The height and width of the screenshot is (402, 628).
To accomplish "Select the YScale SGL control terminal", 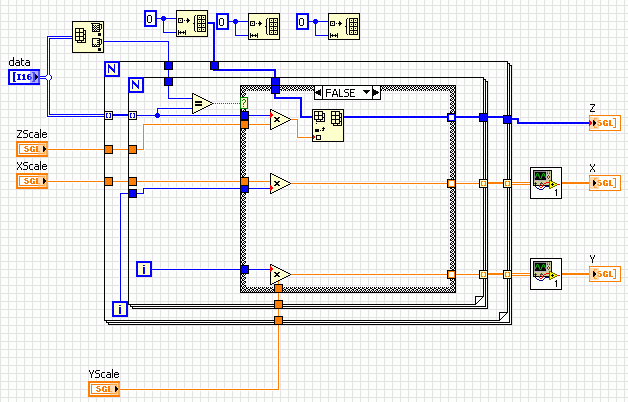I will [104, 389].
